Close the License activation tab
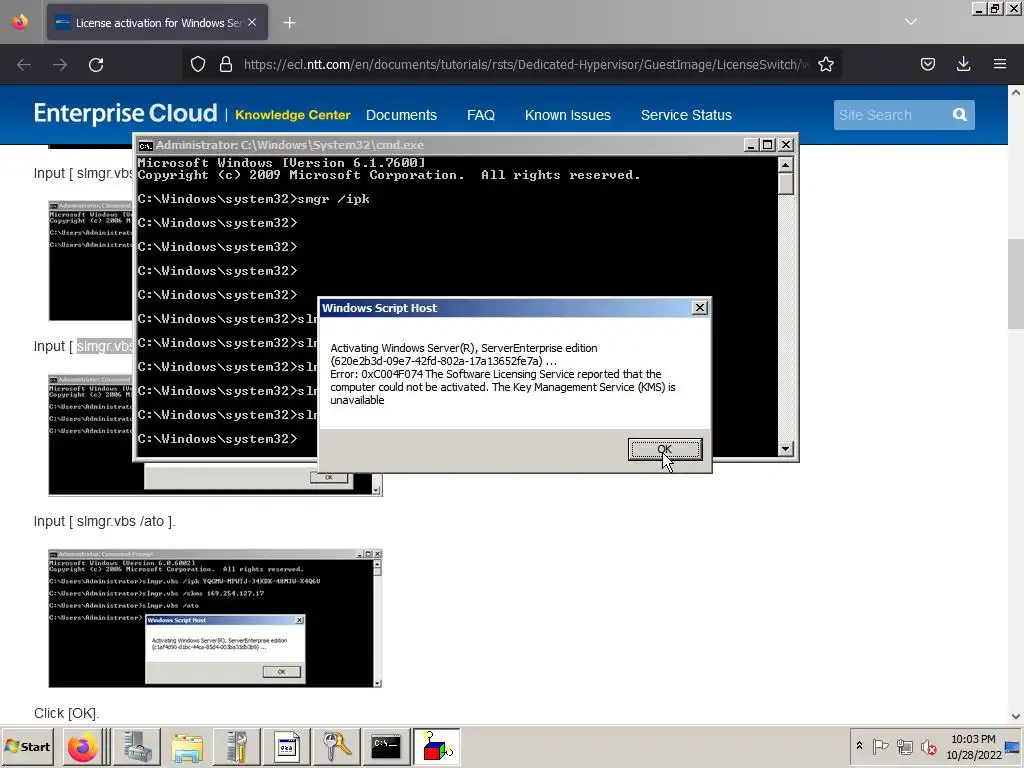Viewport: 1024px width, 768px height. click(x=252, y=22)
